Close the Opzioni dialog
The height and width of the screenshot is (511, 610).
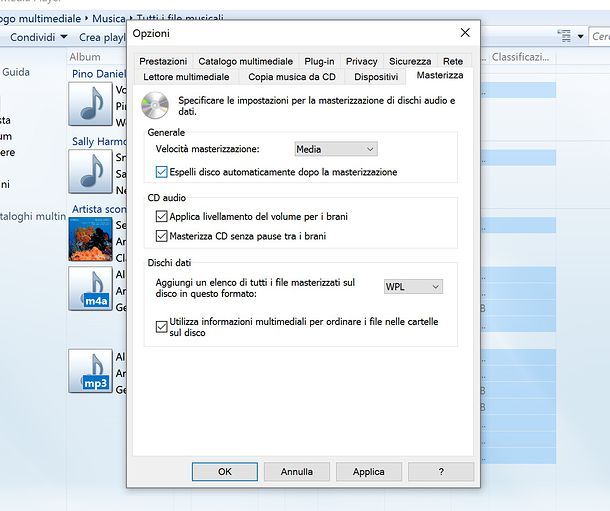(465, 33)
